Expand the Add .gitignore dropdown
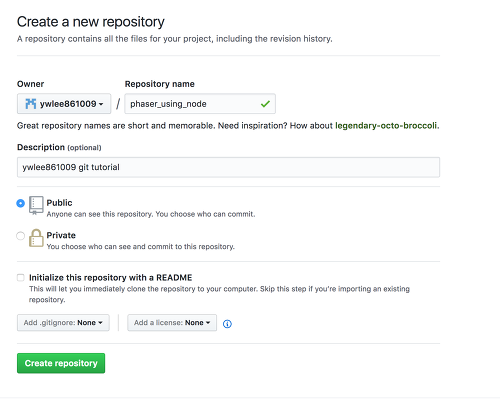The height and width of the screenshot is (400, 500). pyautogui.click(x=63, y=323)
